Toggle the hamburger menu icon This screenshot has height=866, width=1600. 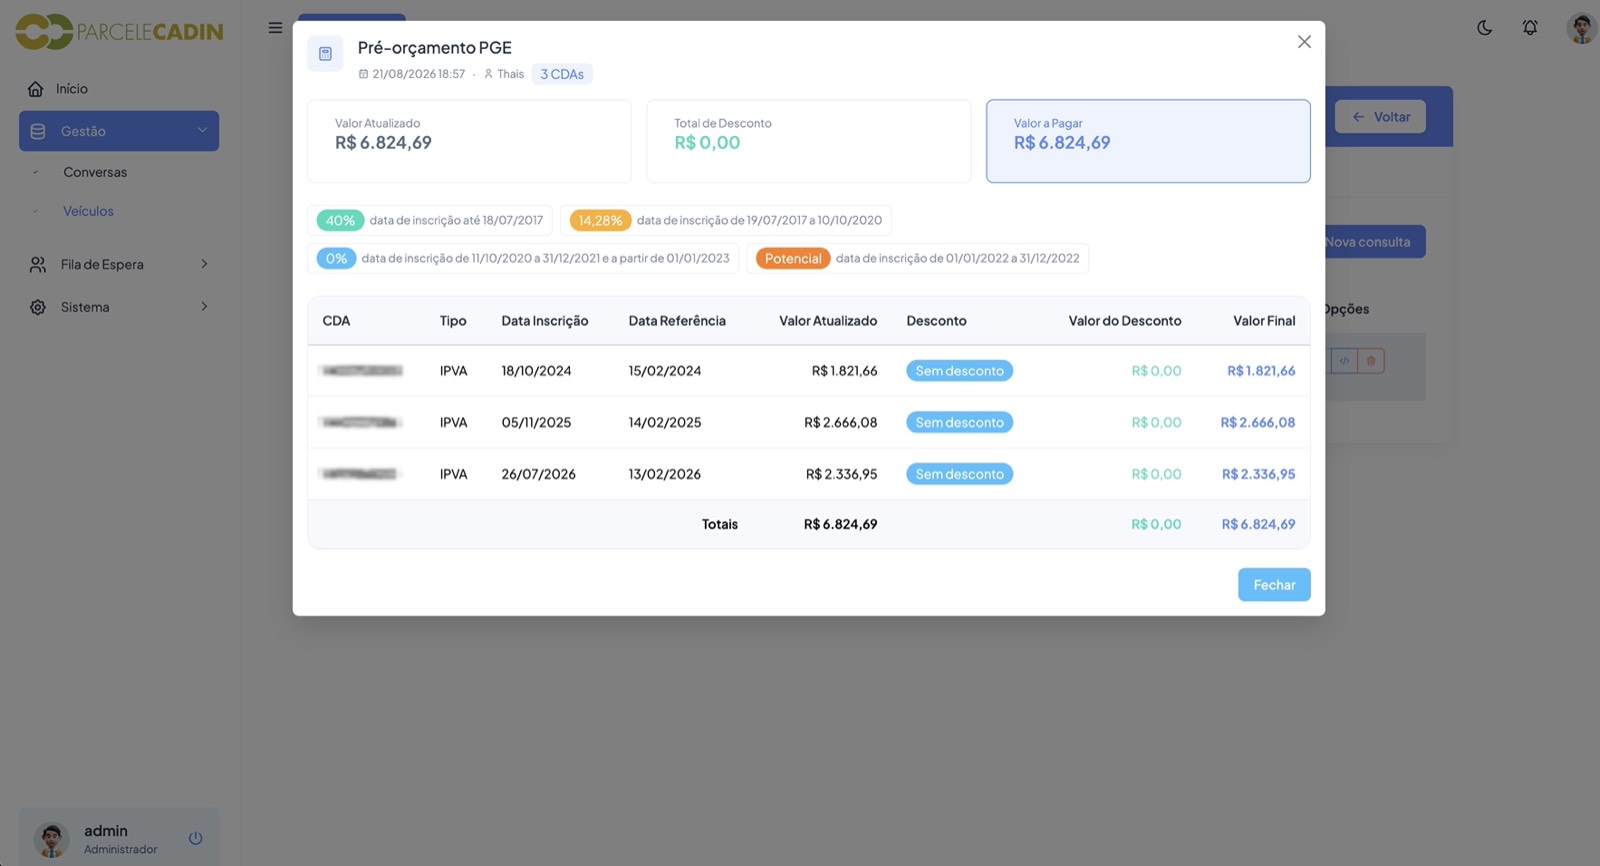(x=275, y=28)
